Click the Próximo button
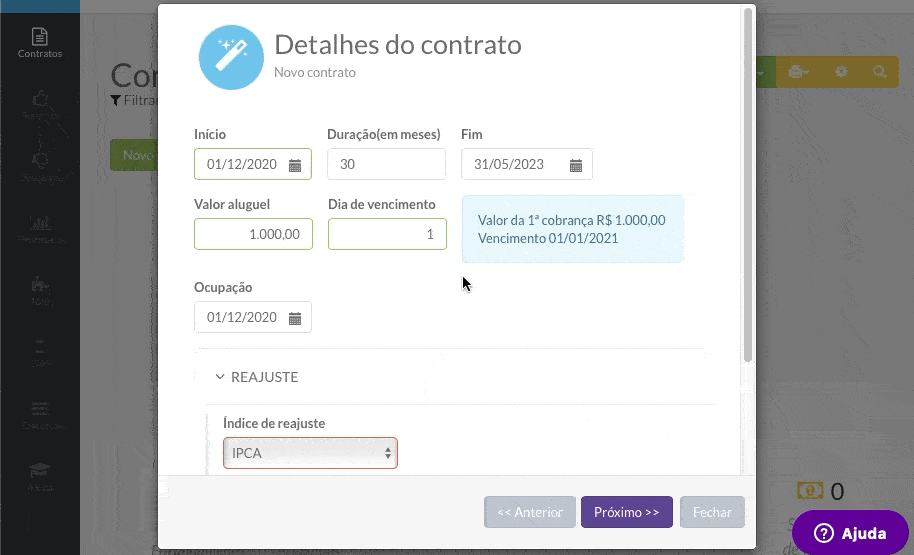Screen dimensions: 914x555 [x=626, y=512]
